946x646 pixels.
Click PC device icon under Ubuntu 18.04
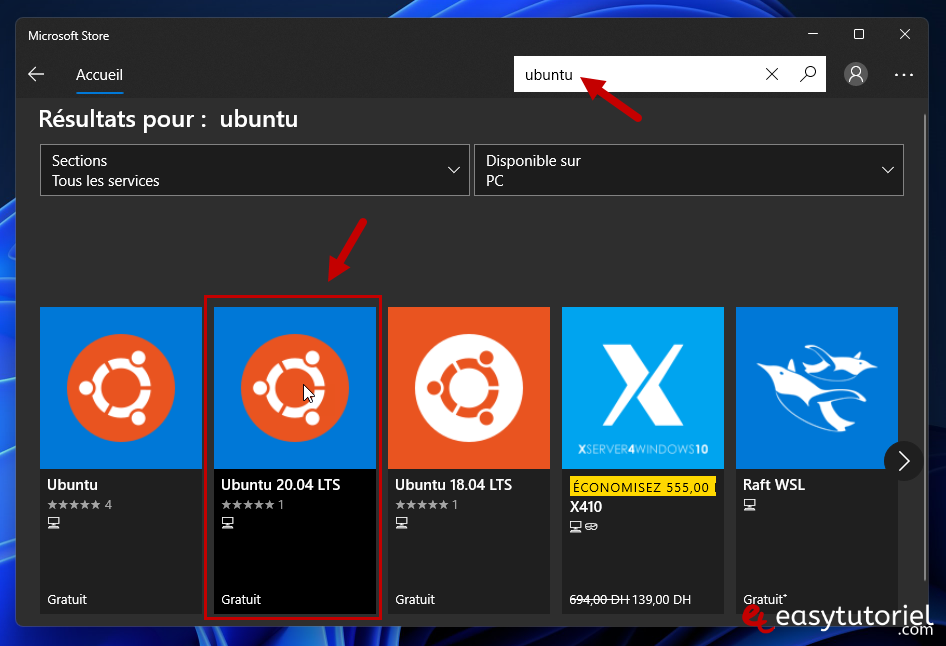tap(401, 523)
